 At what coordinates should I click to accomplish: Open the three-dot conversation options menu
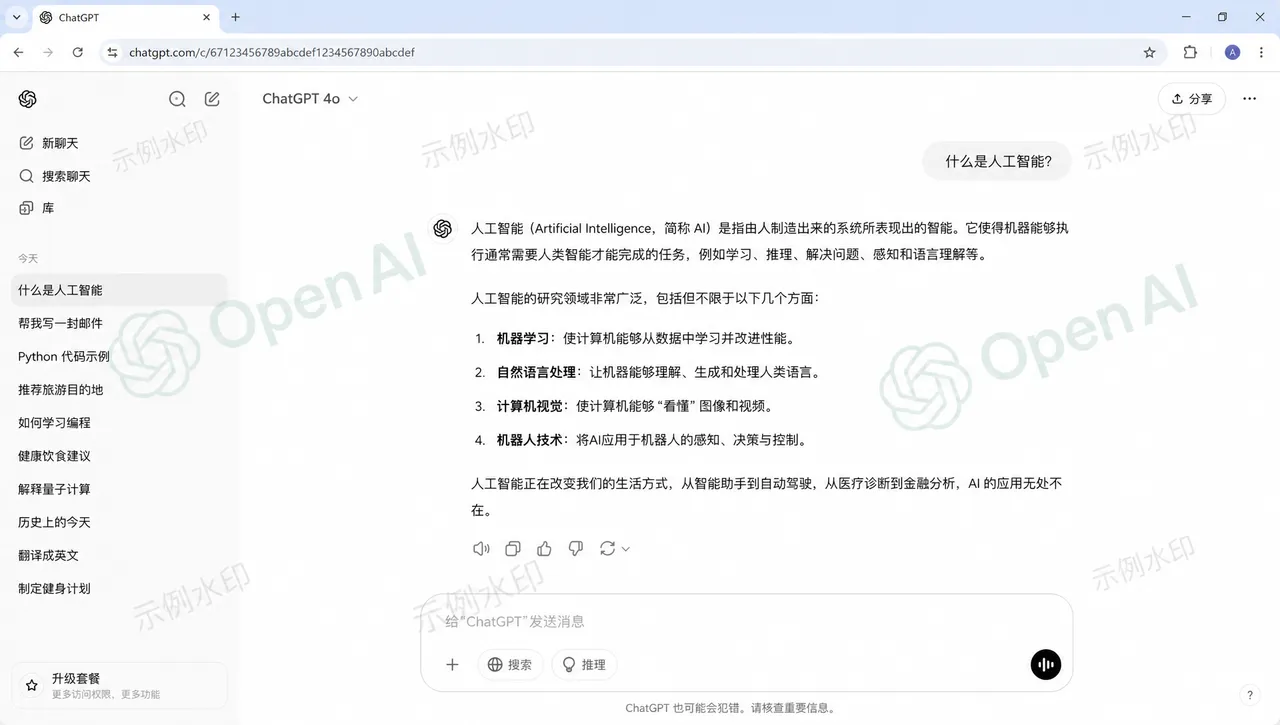pos(1249,99)
